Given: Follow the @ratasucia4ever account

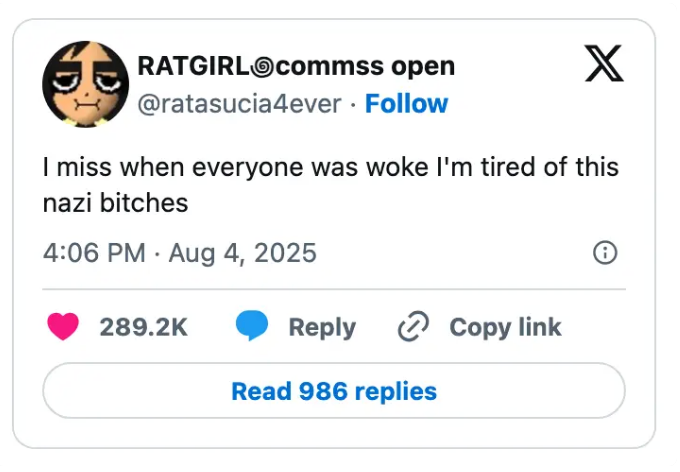Looking at the screenshot, I should pos(406,104).
